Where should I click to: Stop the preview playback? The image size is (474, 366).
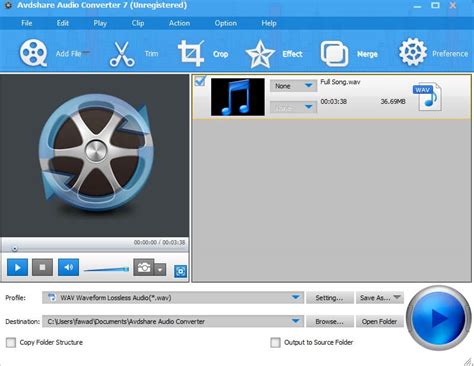(42, 267)
